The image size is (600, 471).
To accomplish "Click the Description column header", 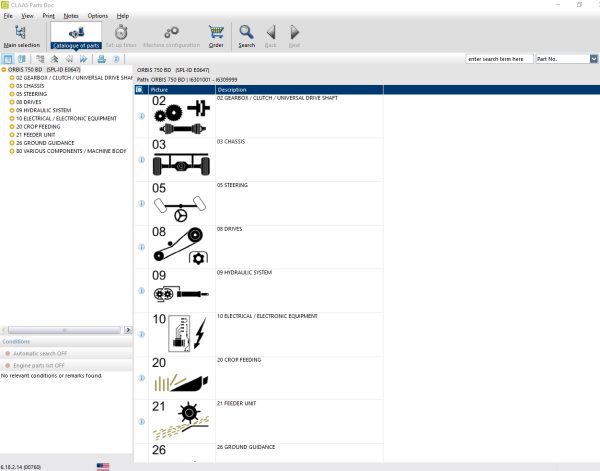I will [299, 90].
